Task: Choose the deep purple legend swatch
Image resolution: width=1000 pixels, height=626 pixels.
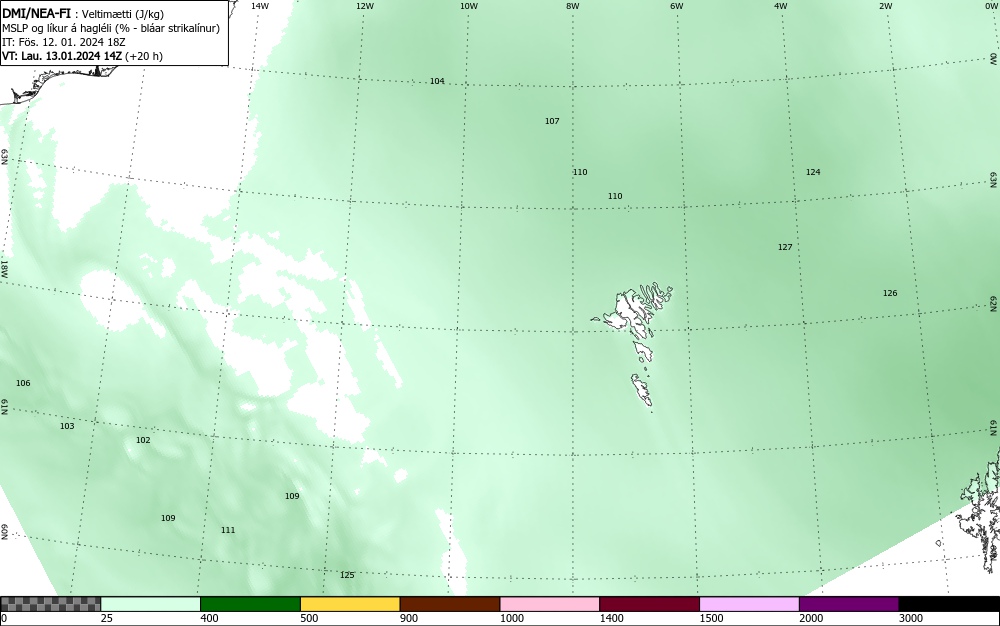Action: tap(849, 604)
